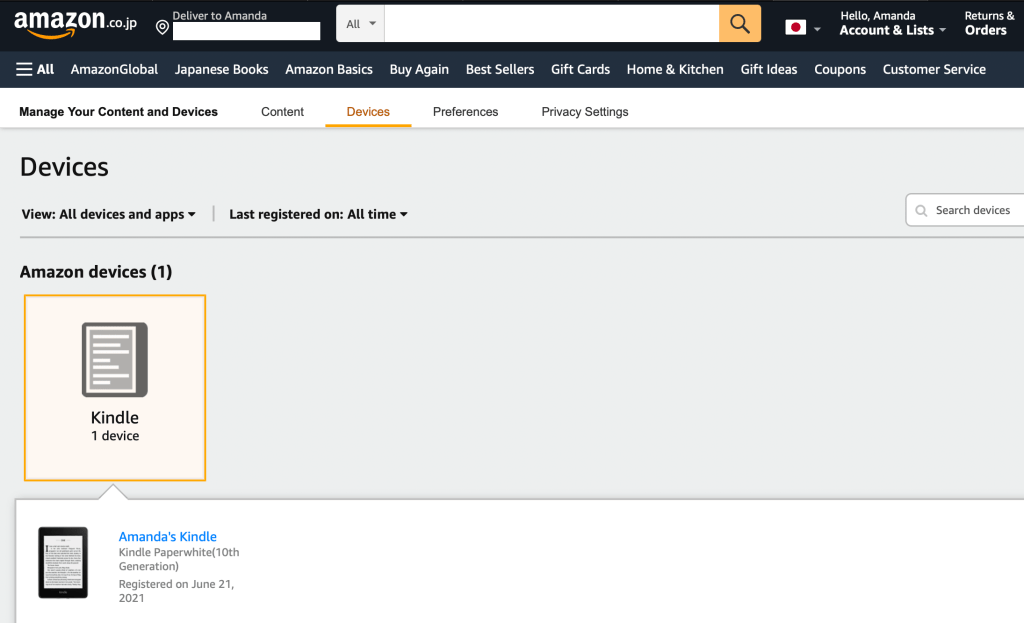This screenshot has width=1024, height=623.
Task: Click the magnifier in Search devices box
Action: click(x=921, y=210)
